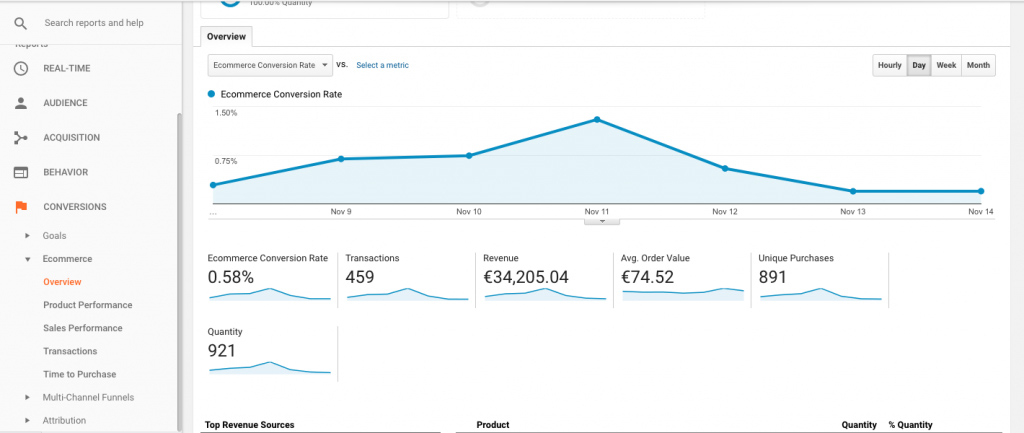
Task: Click the Acquisition branching icon
Action: (21, 138)
